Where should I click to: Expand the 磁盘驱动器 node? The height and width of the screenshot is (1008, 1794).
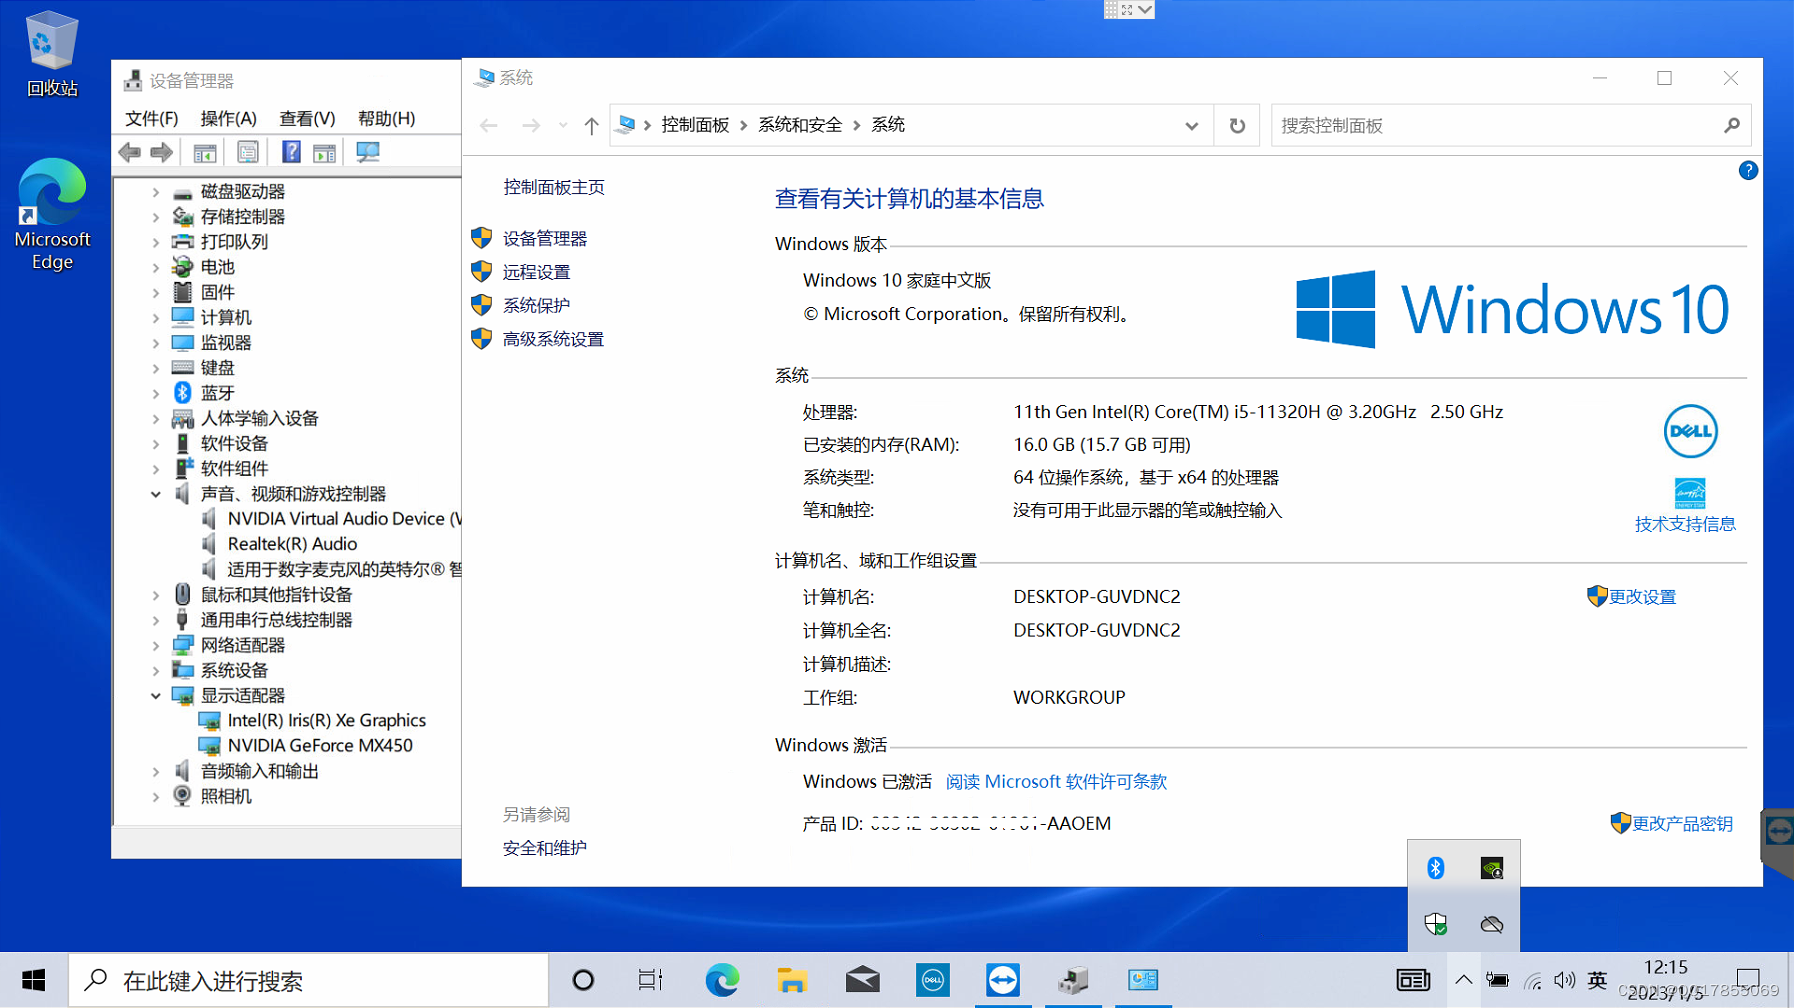pyautogui.click(x=155, y=191)
